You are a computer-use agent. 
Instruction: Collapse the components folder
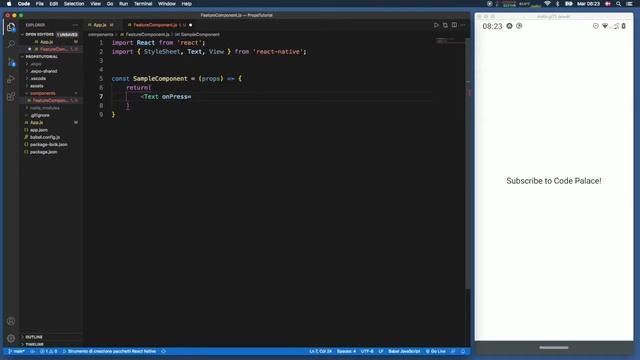point(42,93)
